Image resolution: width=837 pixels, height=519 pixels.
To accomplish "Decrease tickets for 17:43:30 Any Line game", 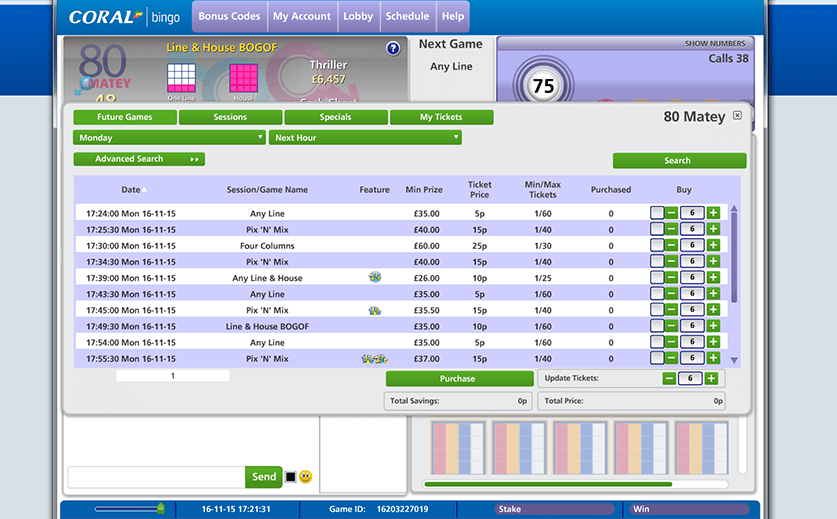I will click(x=672, y=293).
